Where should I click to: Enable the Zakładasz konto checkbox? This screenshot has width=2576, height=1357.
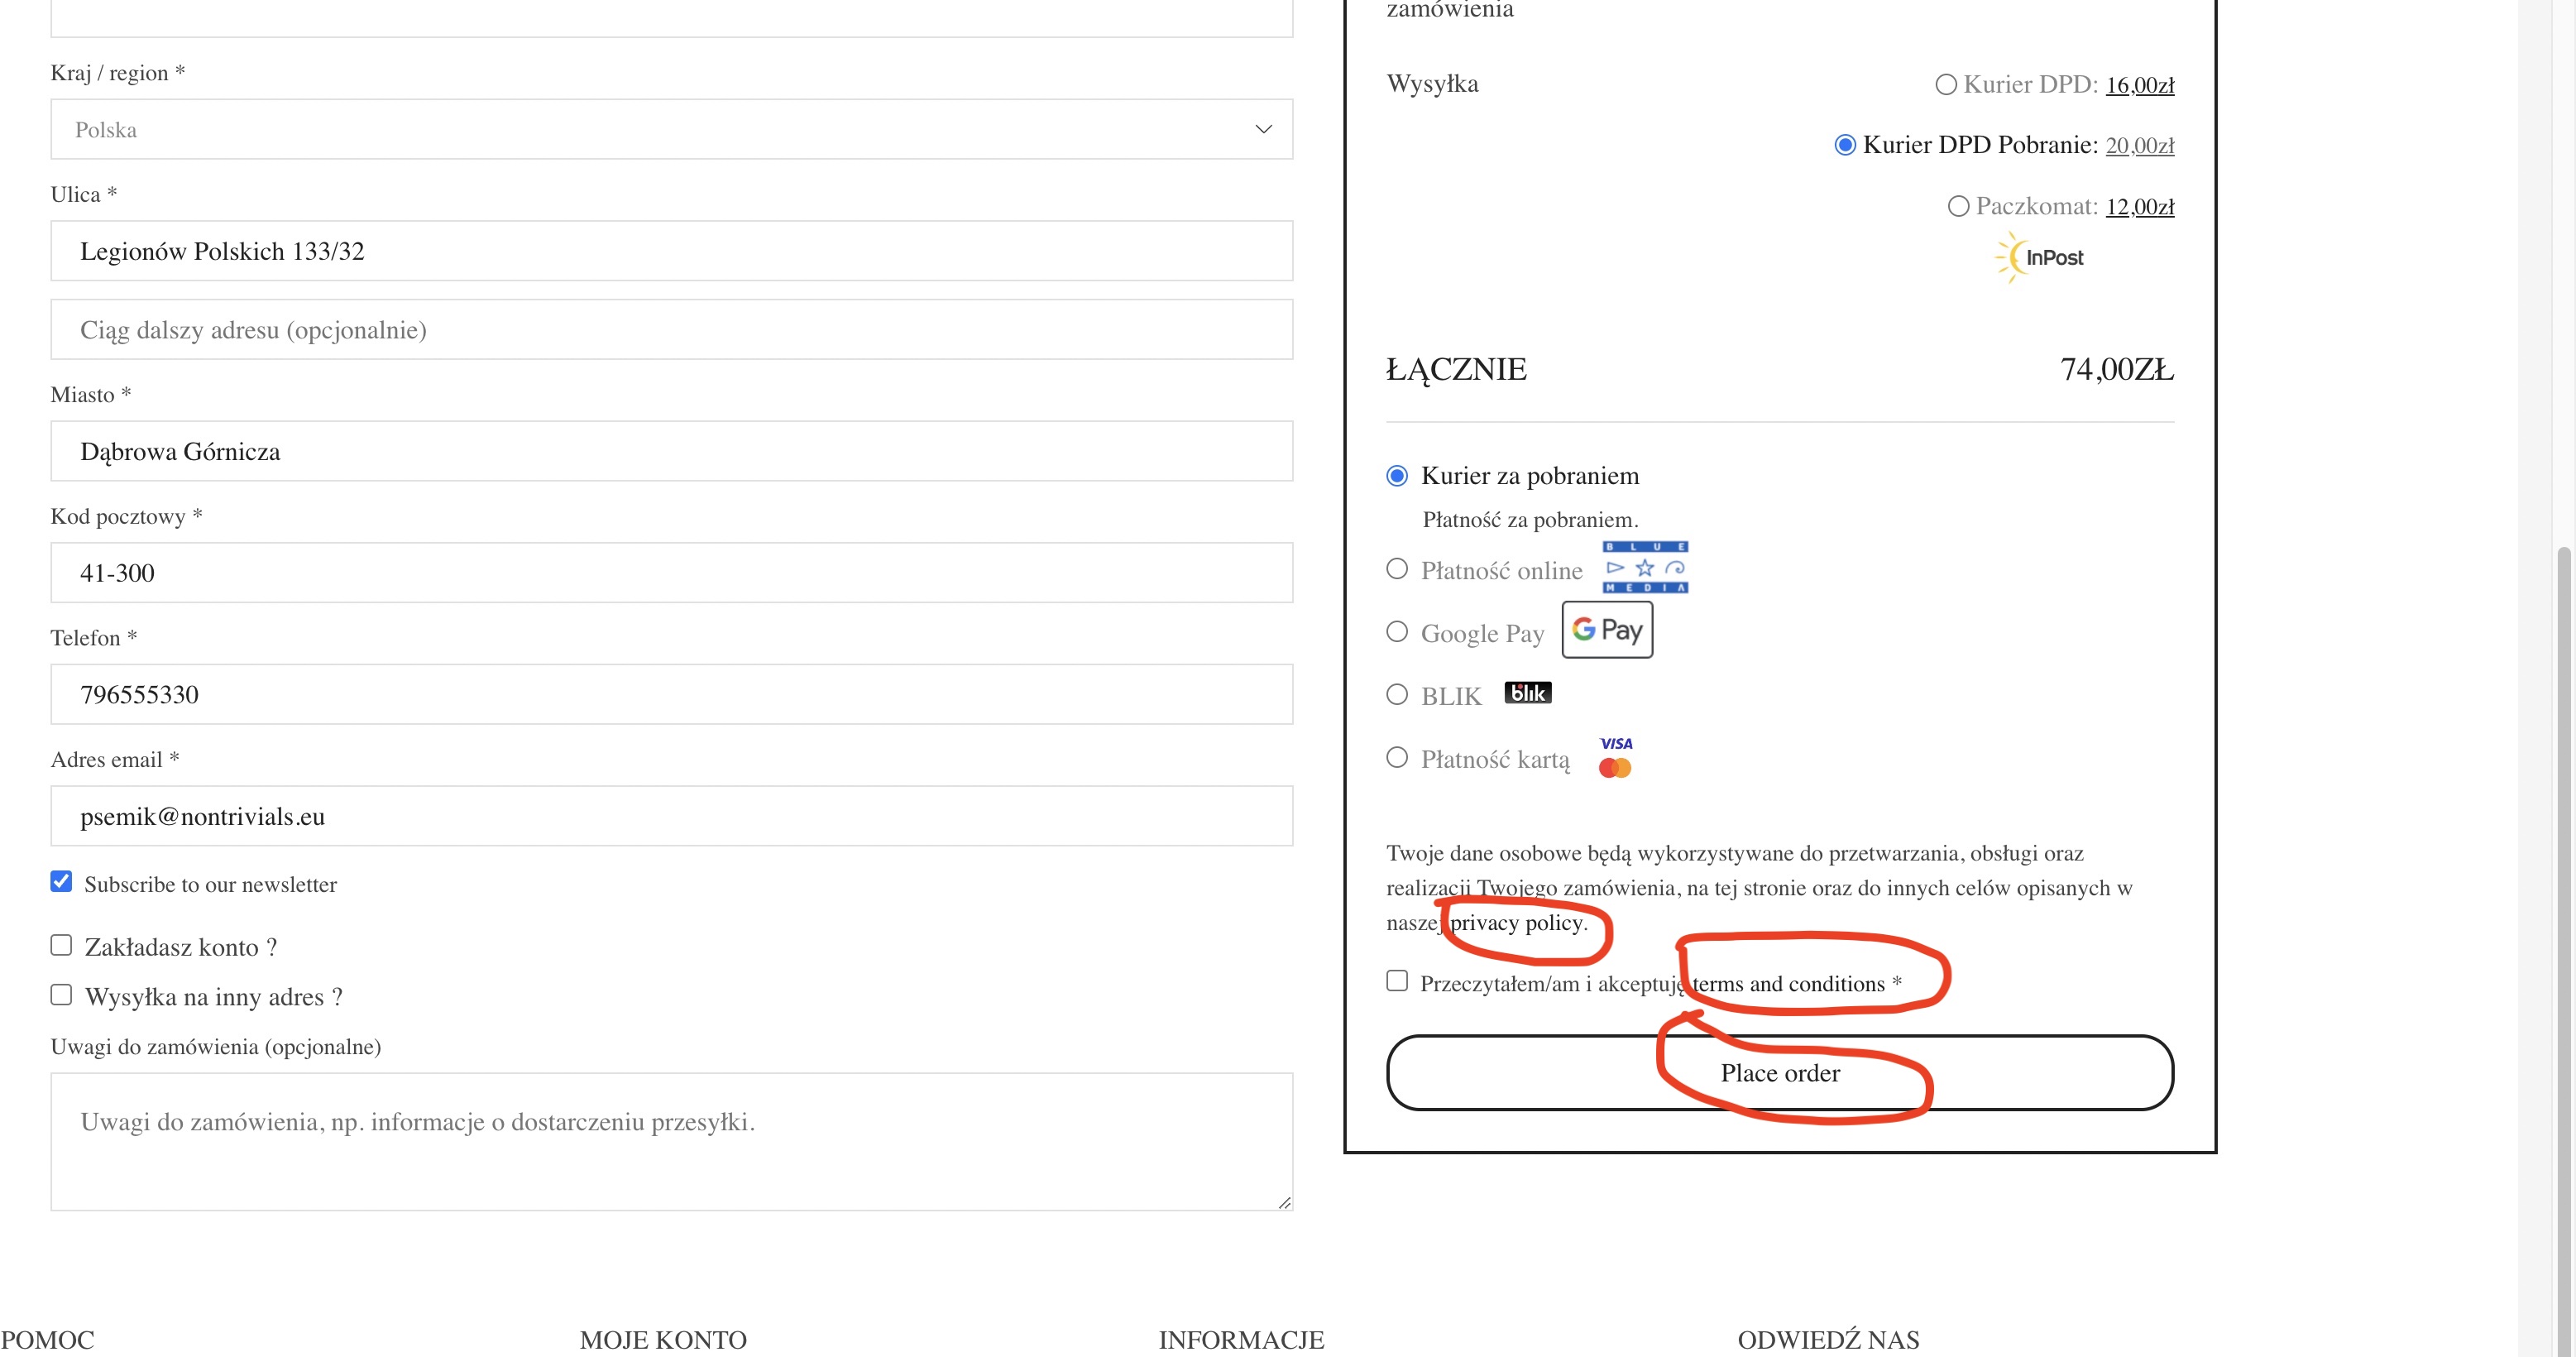tap(61, 945)
